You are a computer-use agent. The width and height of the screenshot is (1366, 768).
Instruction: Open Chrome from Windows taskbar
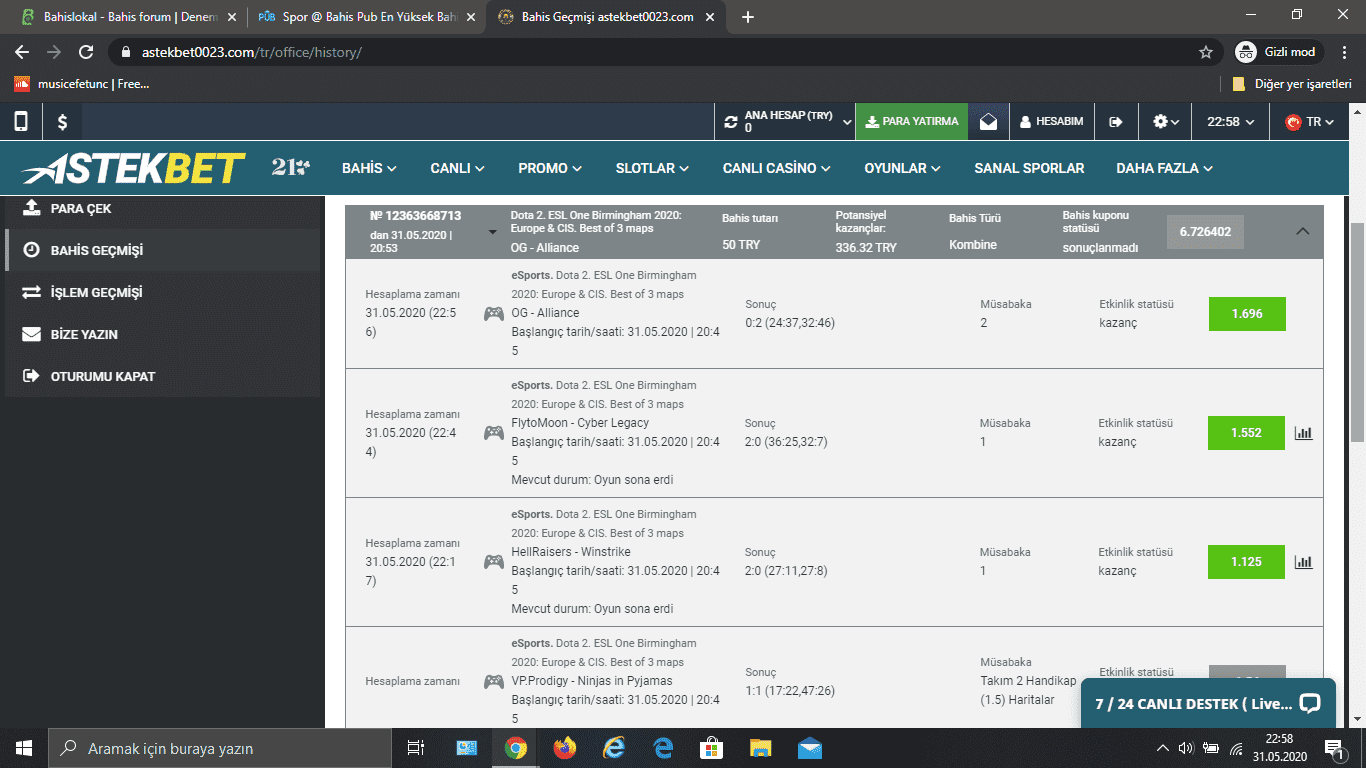pos(516,748)
